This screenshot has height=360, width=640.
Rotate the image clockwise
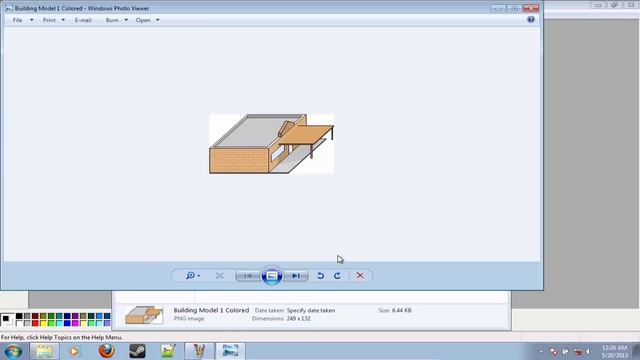[x=337, y=276]
